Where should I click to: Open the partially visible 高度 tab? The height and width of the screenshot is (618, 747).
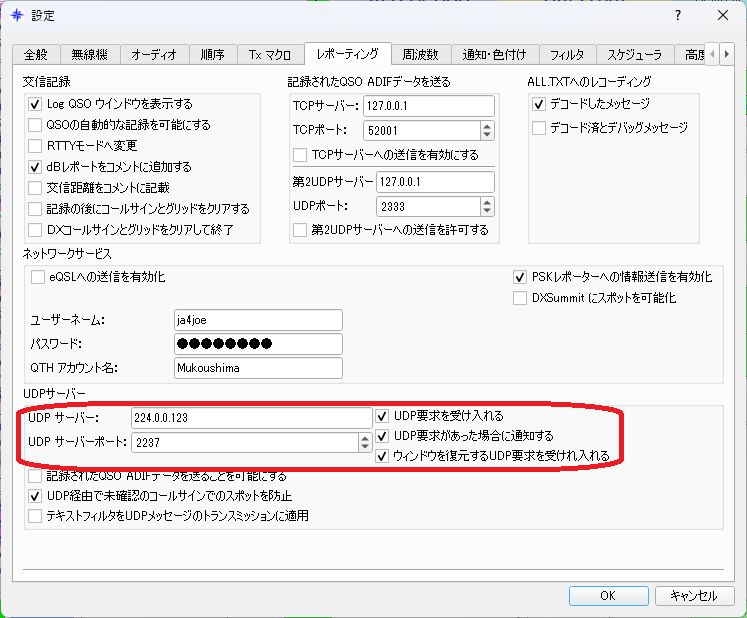tap(690, 55)
